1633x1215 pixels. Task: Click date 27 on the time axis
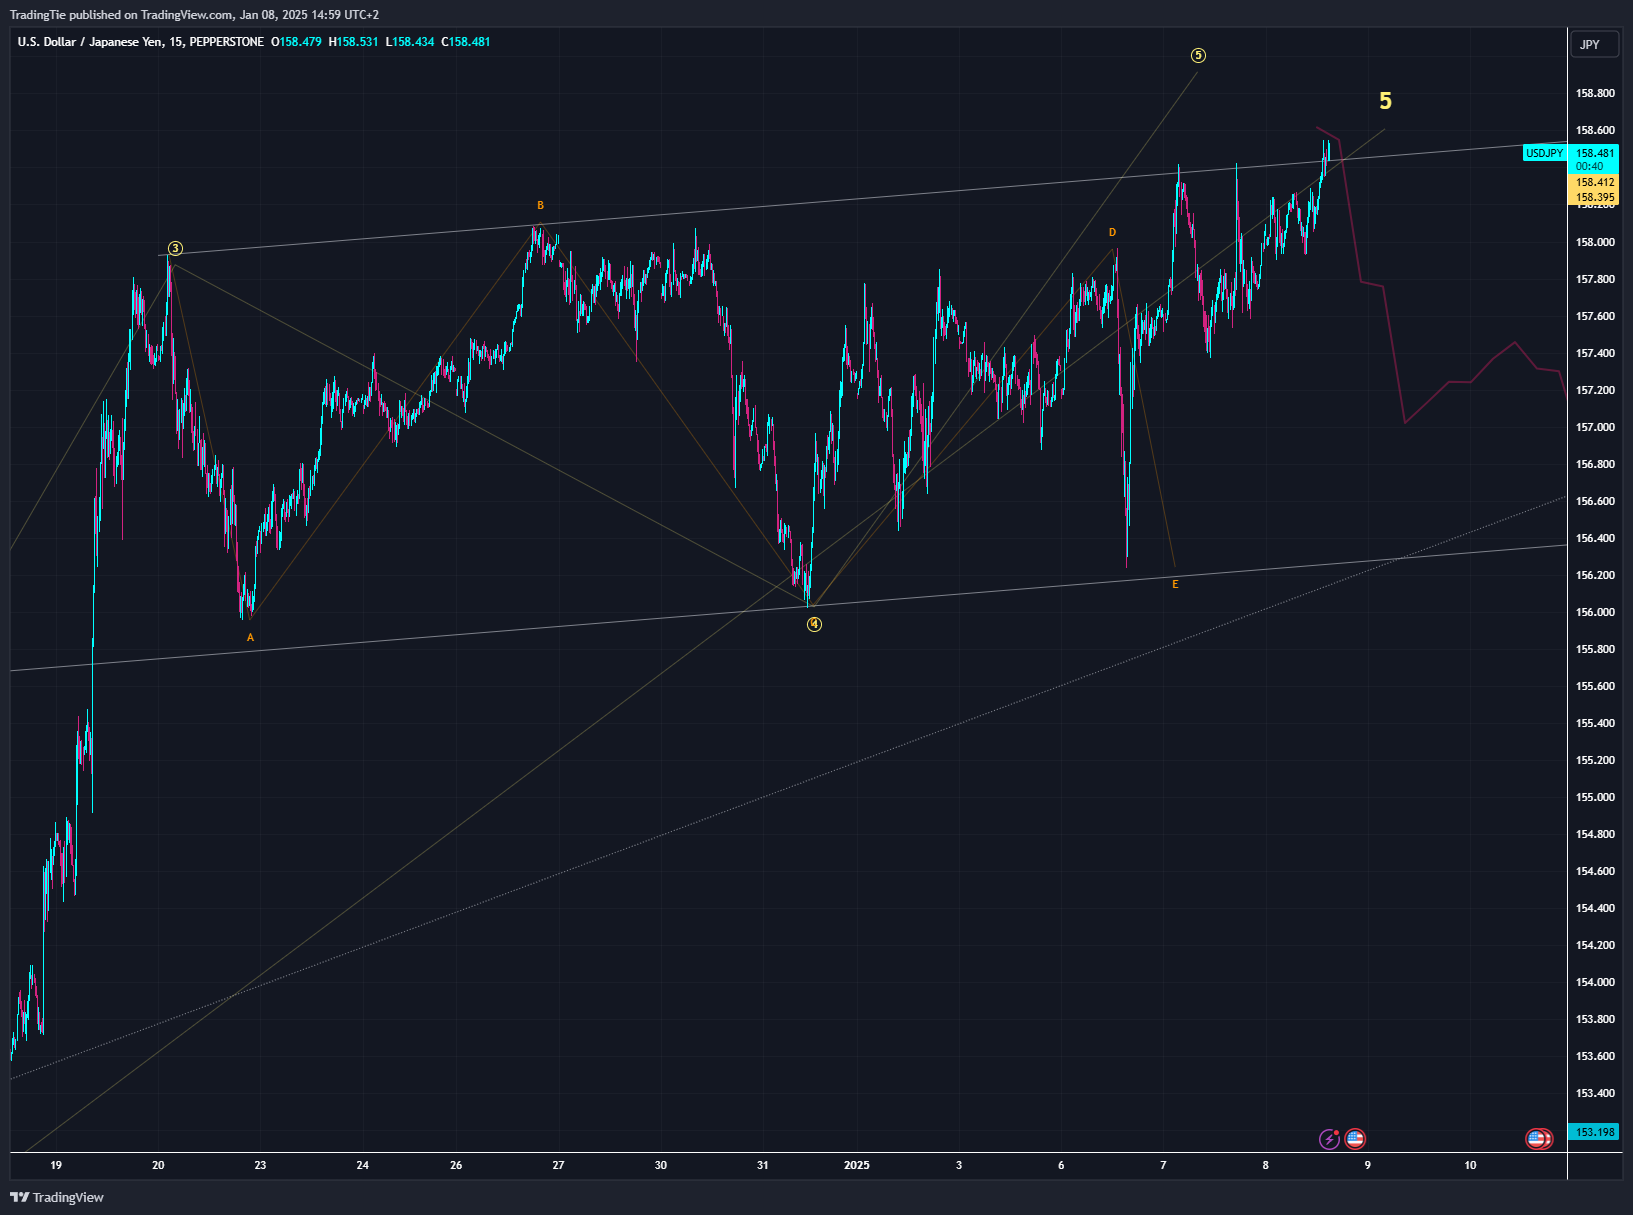(x=558, y=1165)
